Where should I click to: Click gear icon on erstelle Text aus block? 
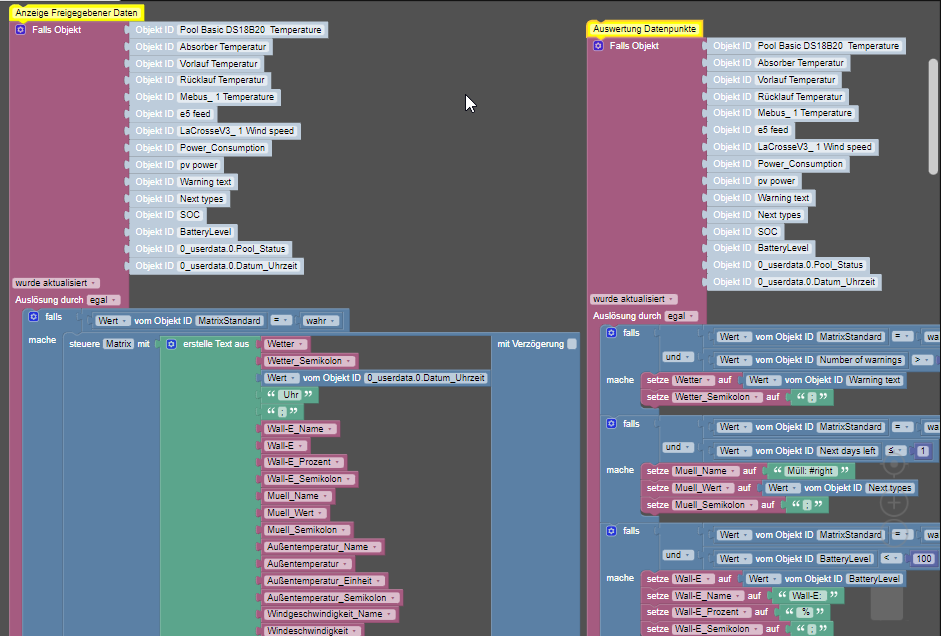coord(172,344)
